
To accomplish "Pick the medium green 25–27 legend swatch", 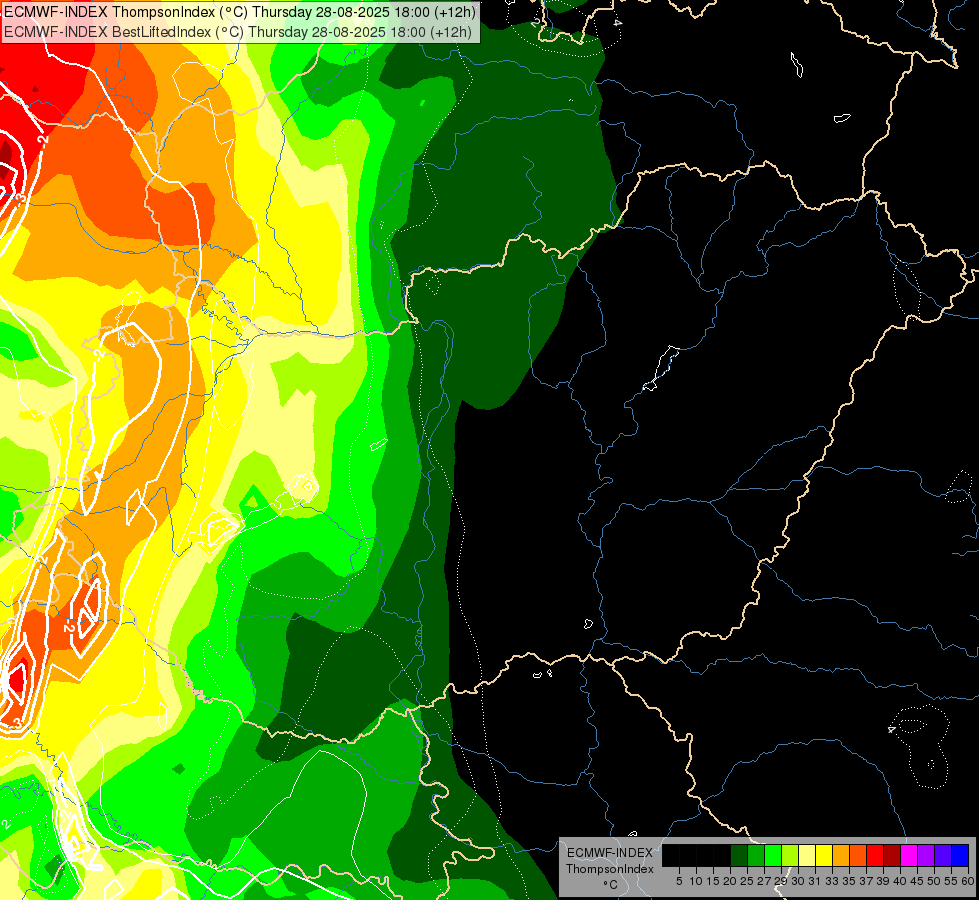I will [755, 855].
